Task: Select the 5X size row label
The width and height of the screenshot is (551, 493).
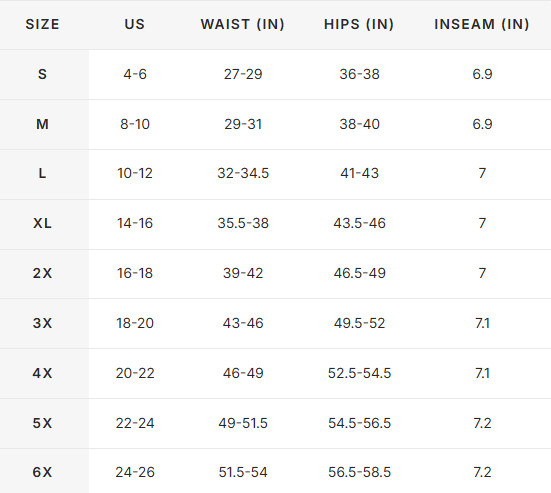Action: point(42,423)
